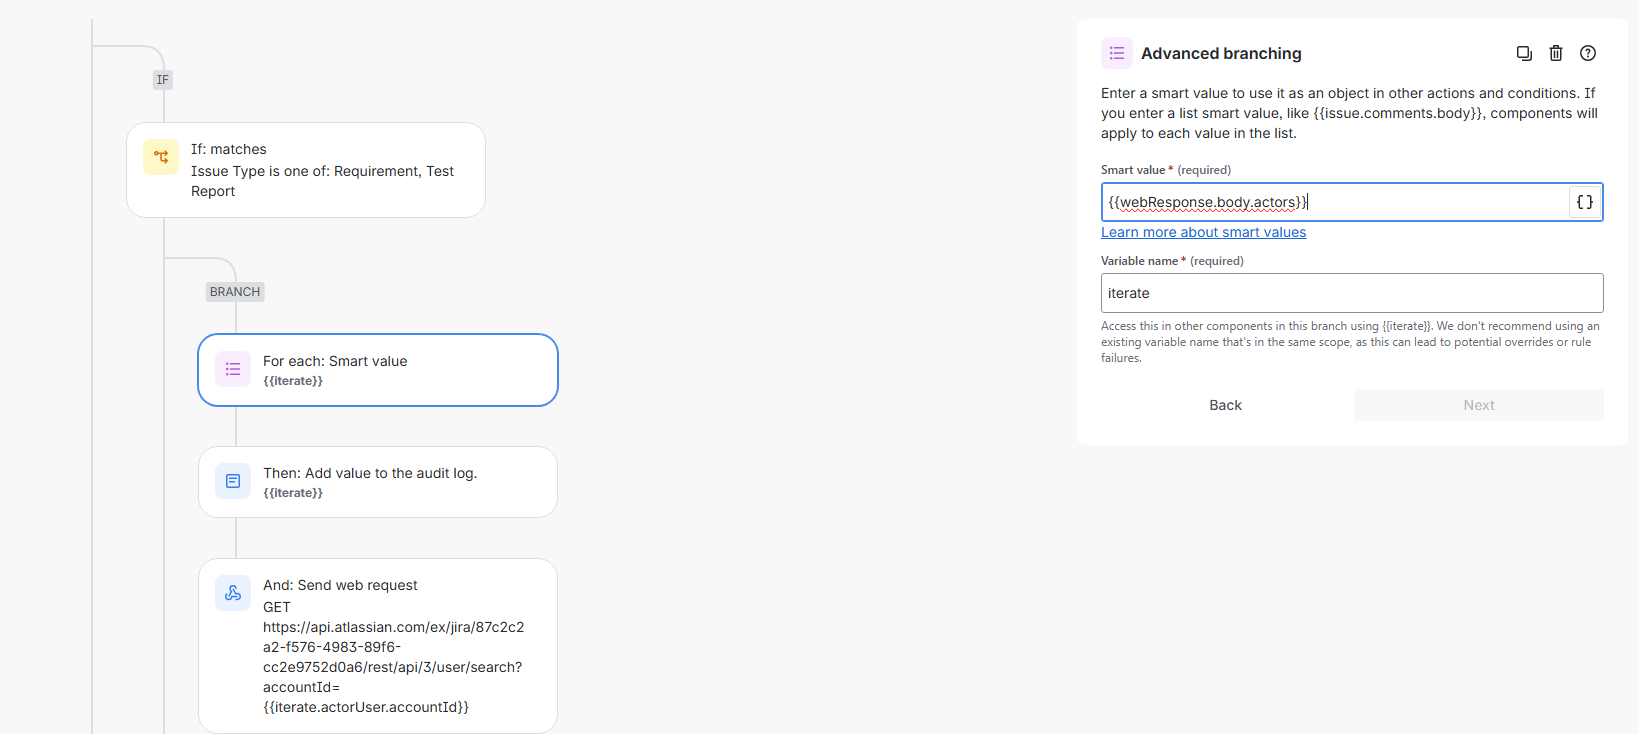This screenshot has height=734, width=1639.
Task: Click the Smart value field label
Action: pos(1166,170)
